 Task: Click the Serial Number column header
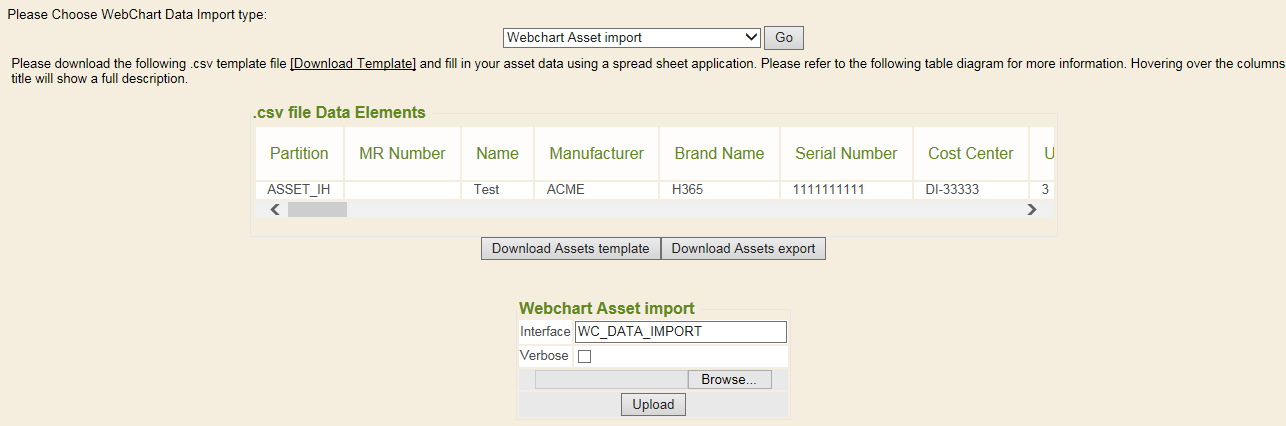tap(846, 153)
